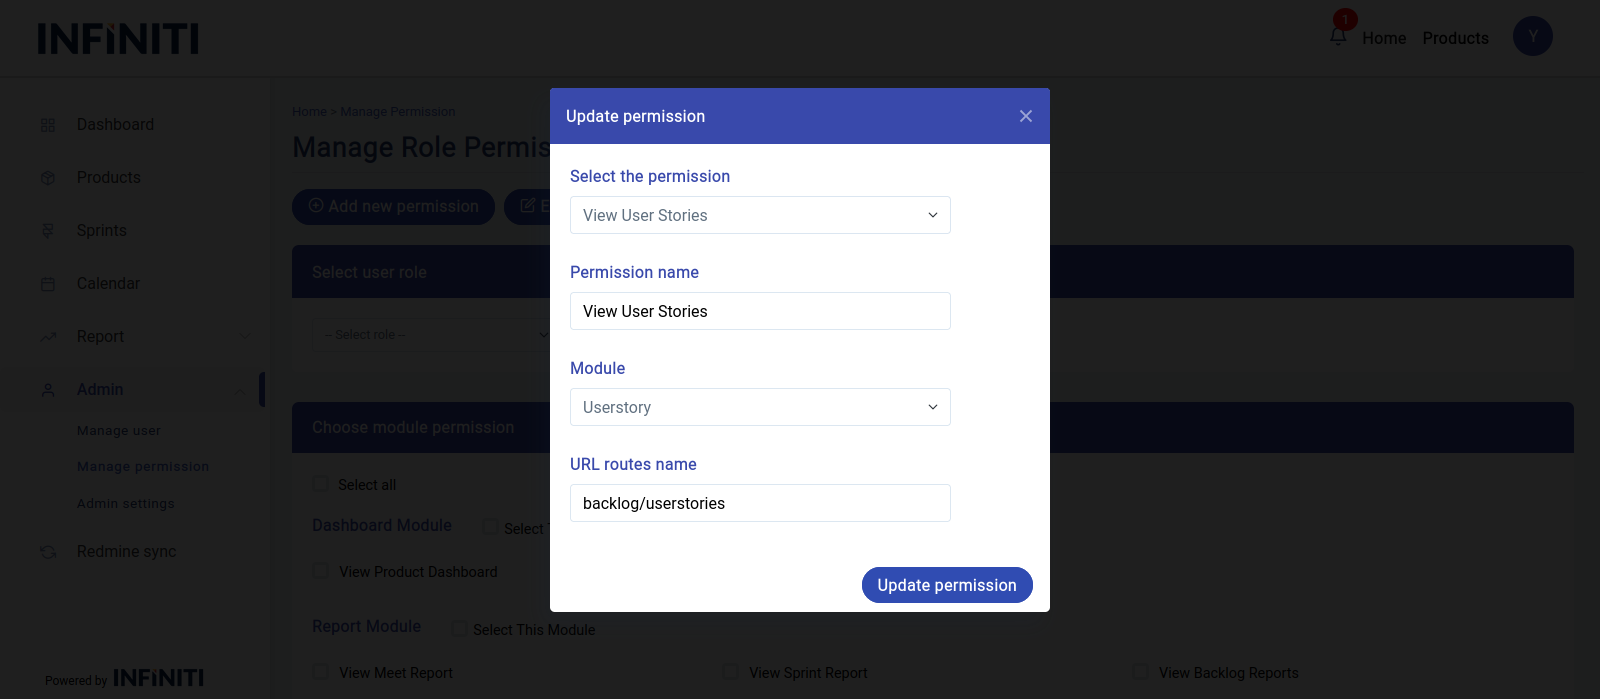Go to Admin settings menu item
This screenshot has width=1600, height=699.
(126, 504)
